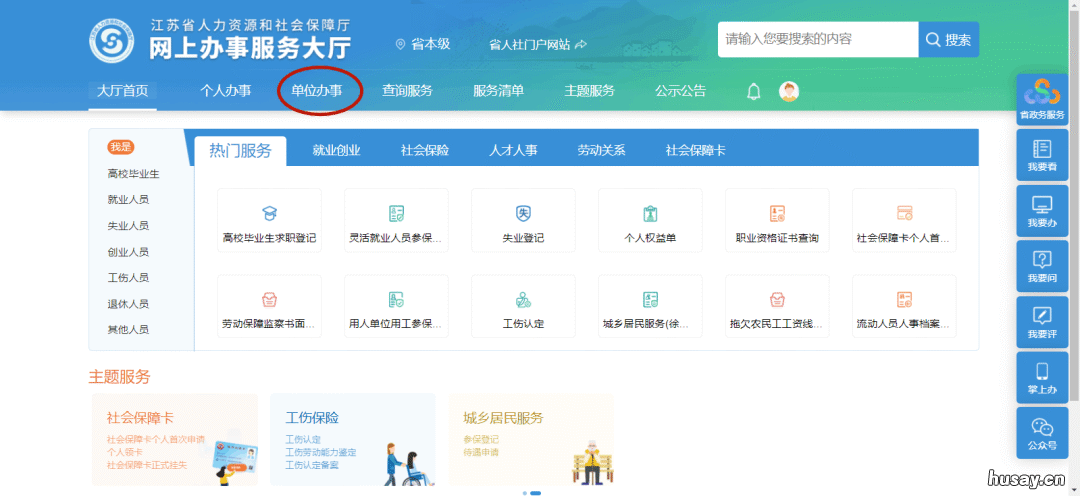The width and height of the screenshot is (1080, 496).
Task: Open the 公众号 sidebar button
Action: pos(1042,433)
